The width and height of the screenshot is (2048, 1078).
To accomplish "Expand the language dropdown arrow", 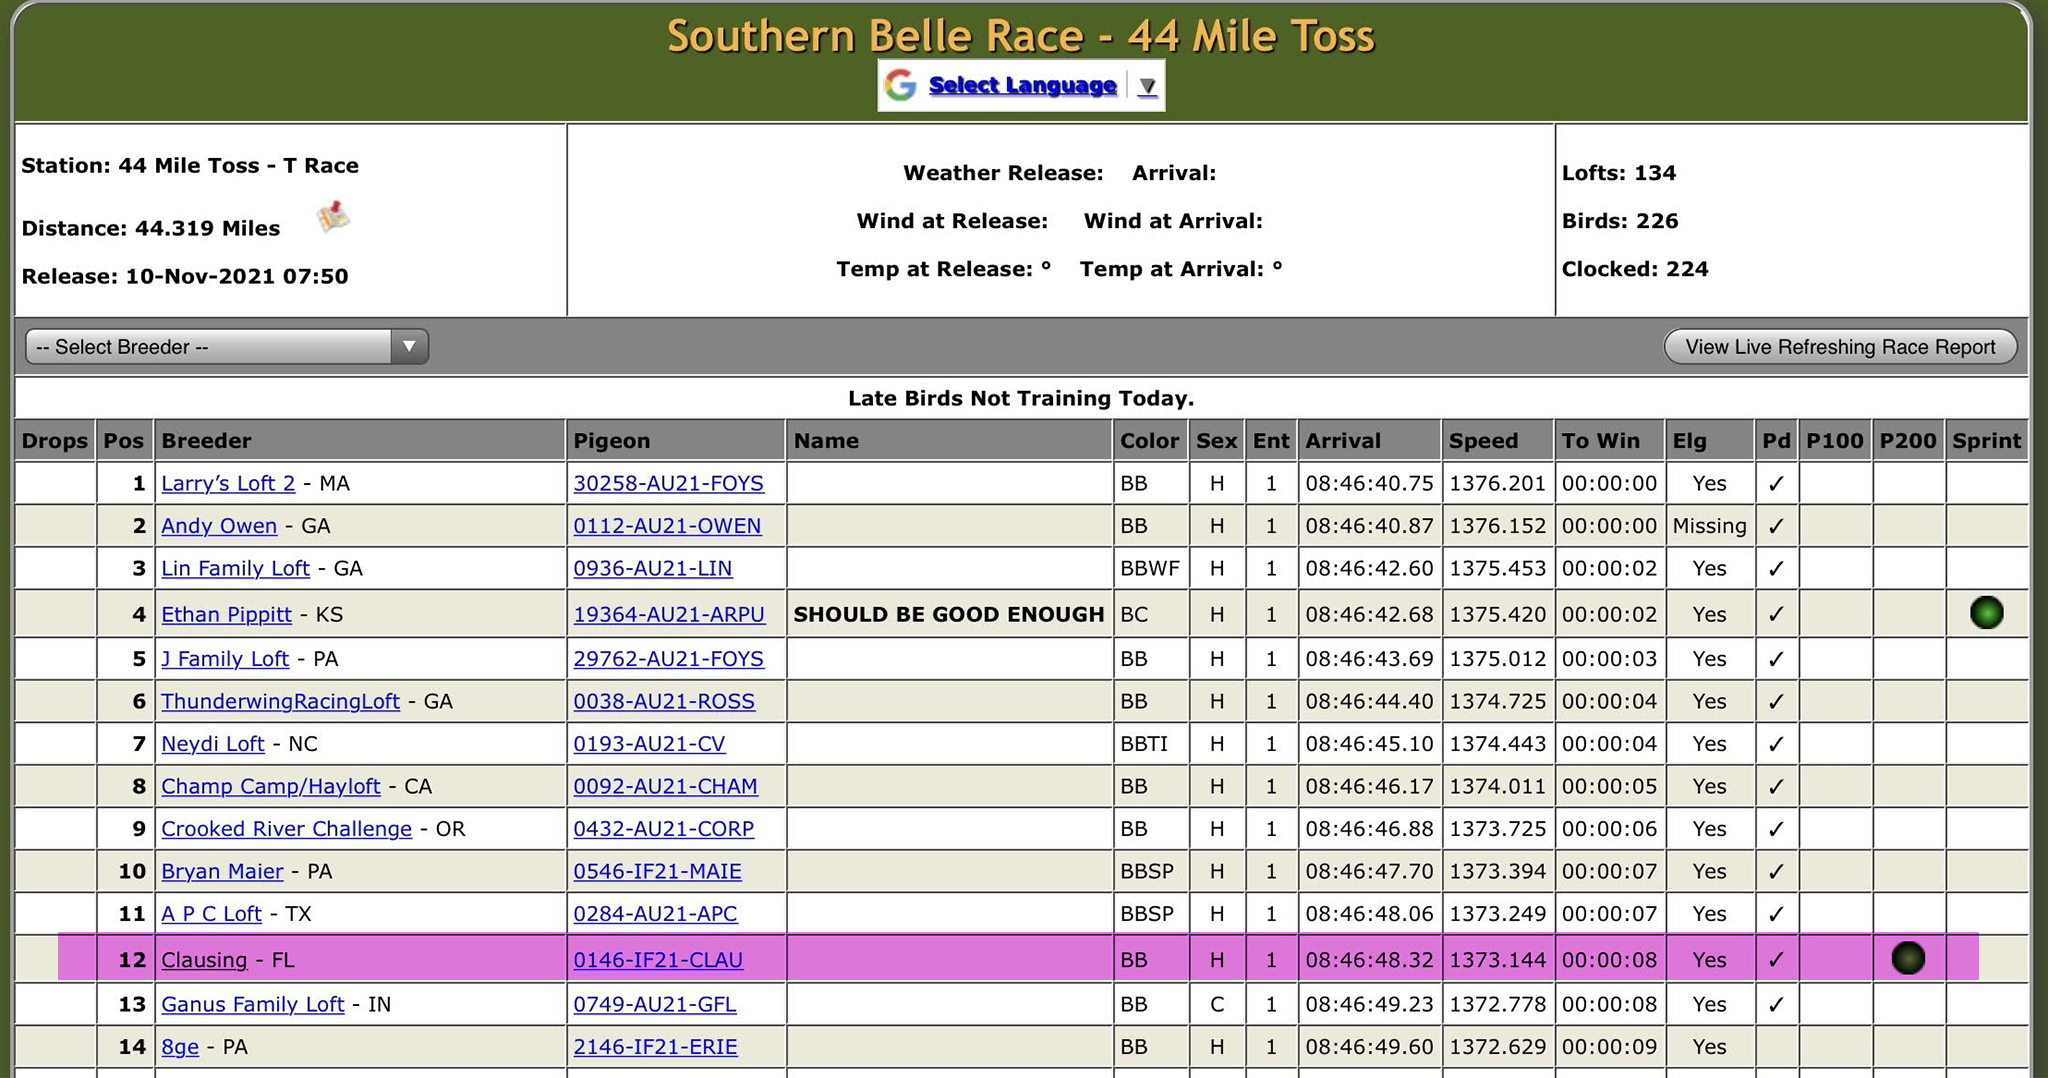I will click(x=1147, y=87).
